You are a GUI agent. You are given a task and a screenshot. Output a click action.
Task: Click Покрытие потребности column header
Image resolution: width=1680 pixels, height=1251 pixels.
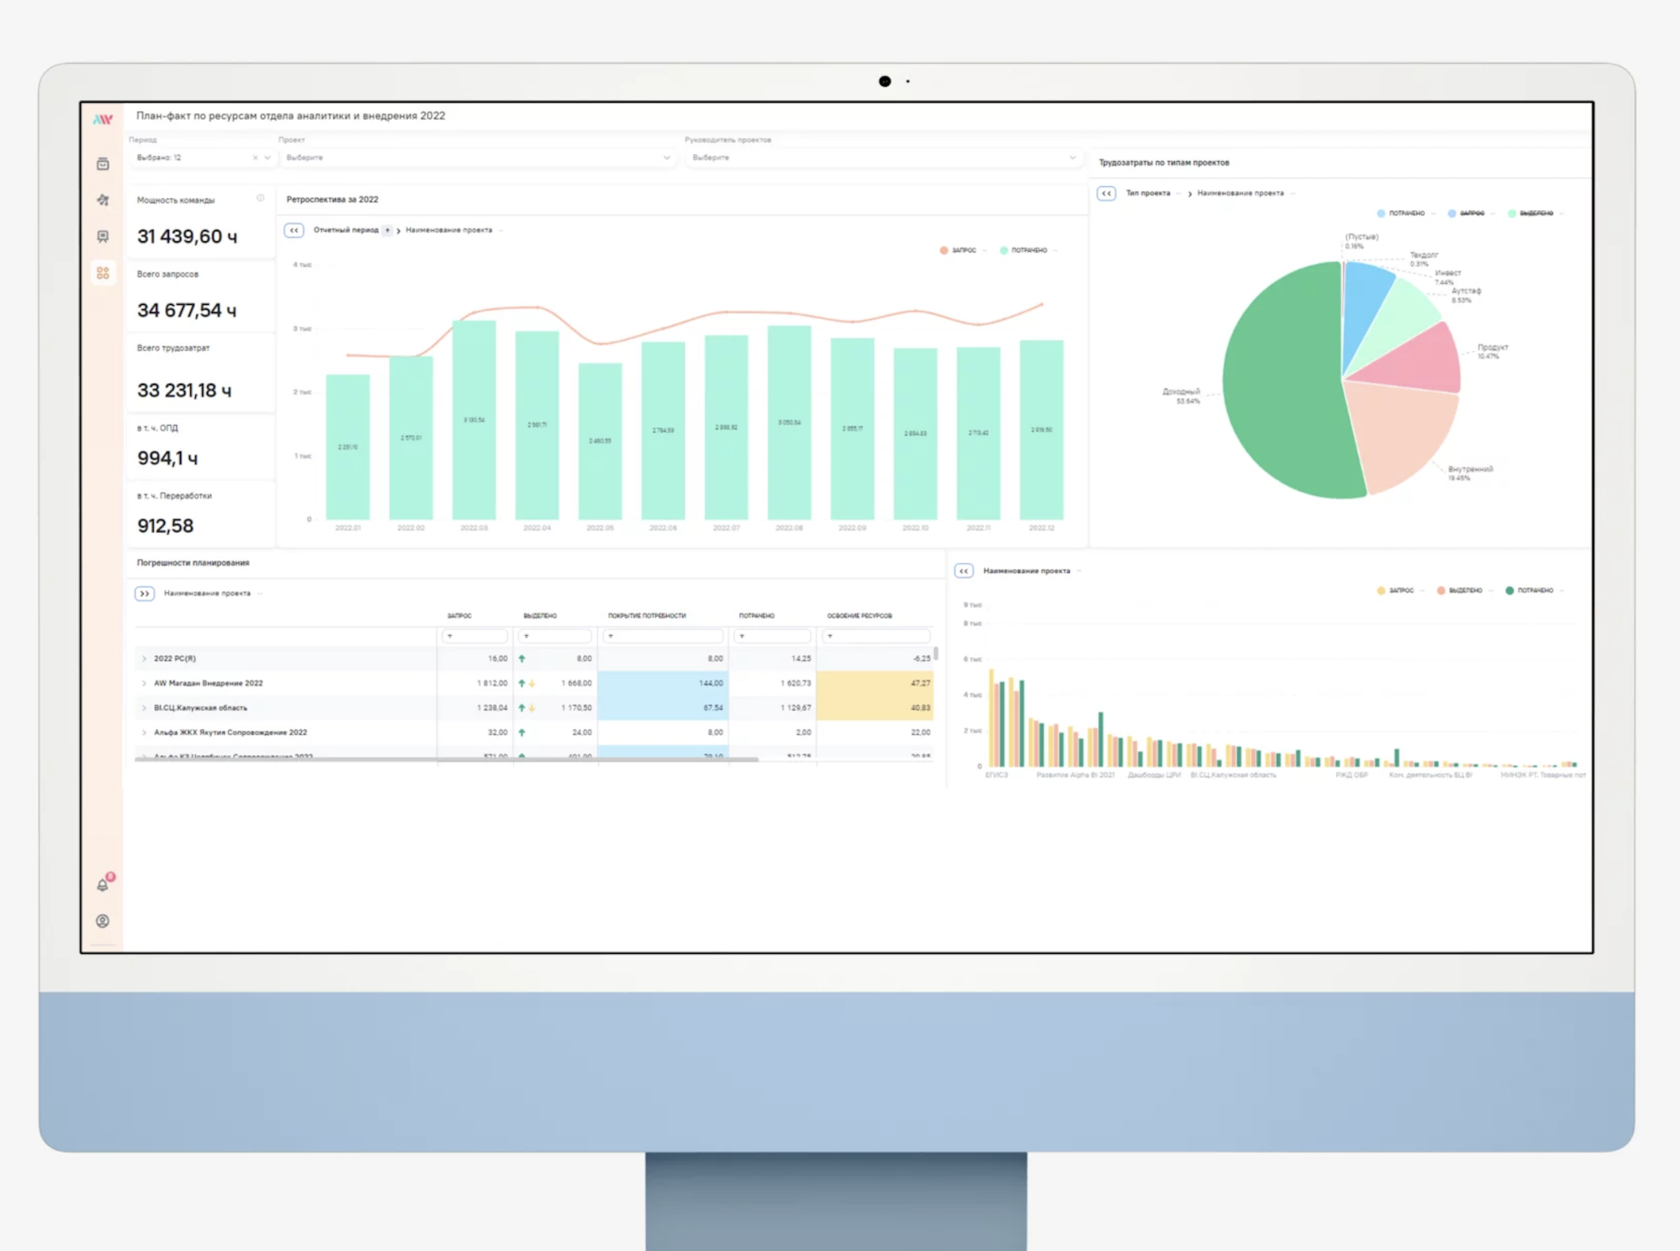[x=647, y=616]
